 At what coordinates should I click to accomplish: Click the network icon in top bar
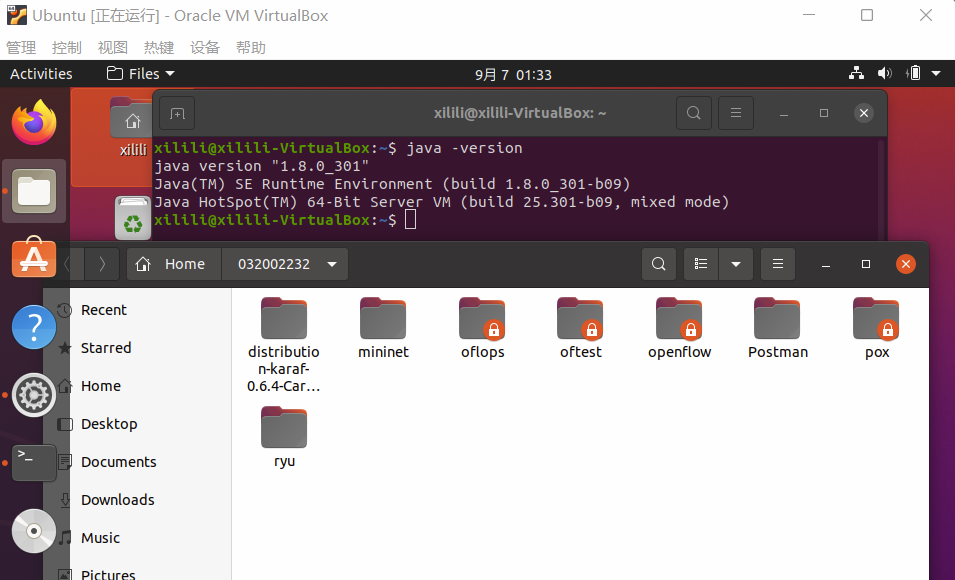[856, 74]
